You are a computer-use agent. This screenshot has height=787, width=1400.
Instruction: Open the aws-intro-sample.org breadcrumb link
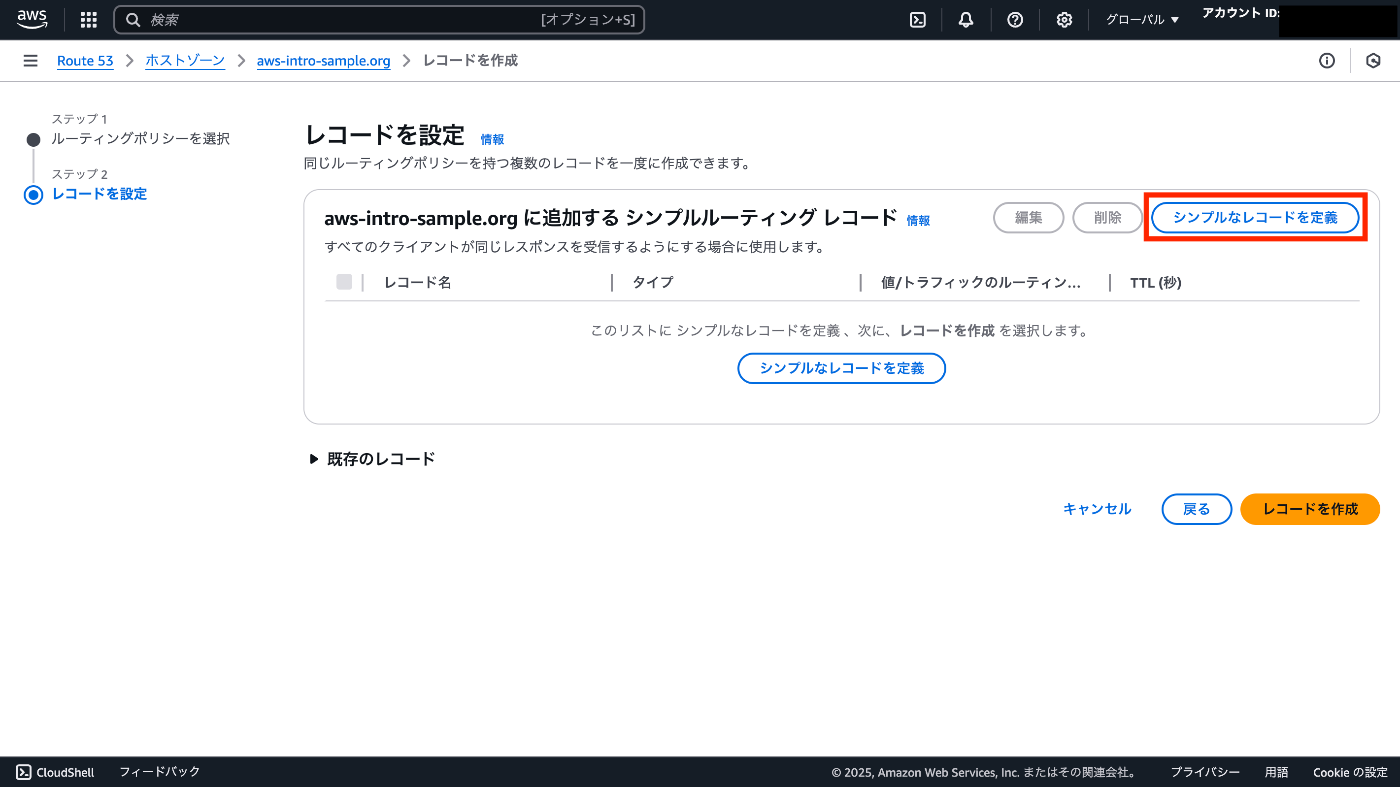(323, 61)
